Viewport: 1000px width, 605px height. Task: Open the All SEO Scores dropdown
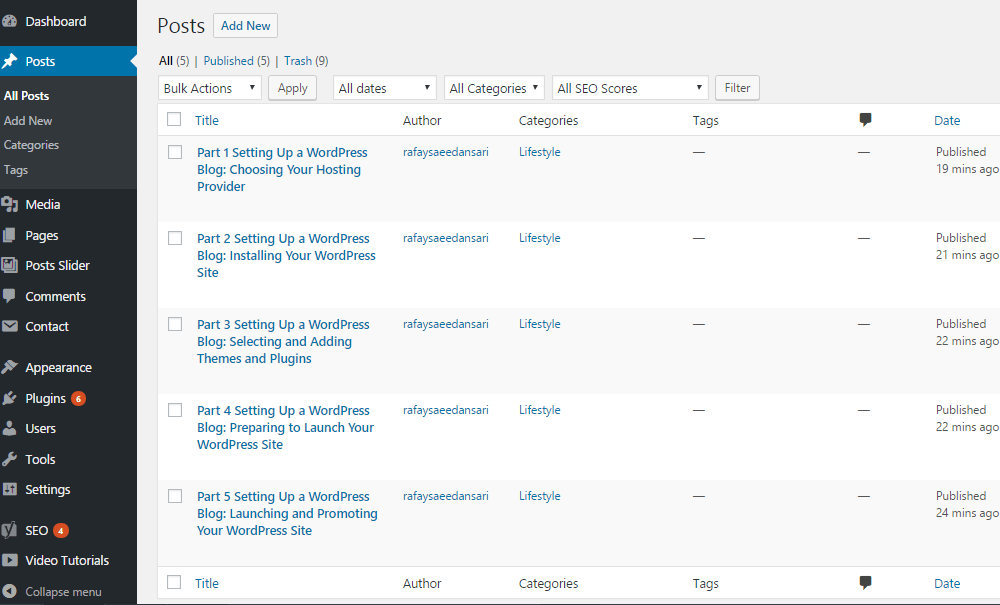[629, 88]
